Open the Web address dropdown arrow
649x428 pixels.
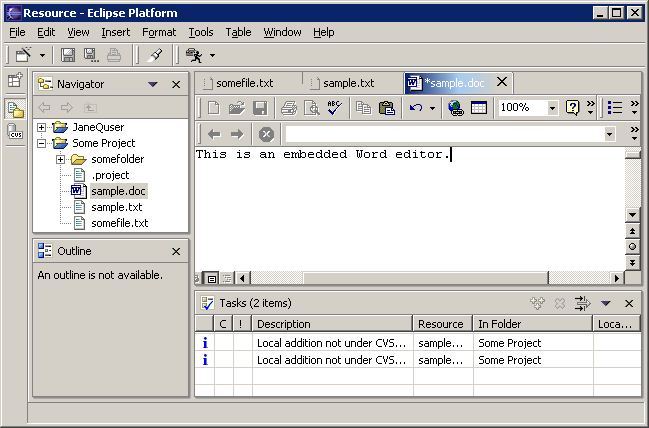(609, 134)
